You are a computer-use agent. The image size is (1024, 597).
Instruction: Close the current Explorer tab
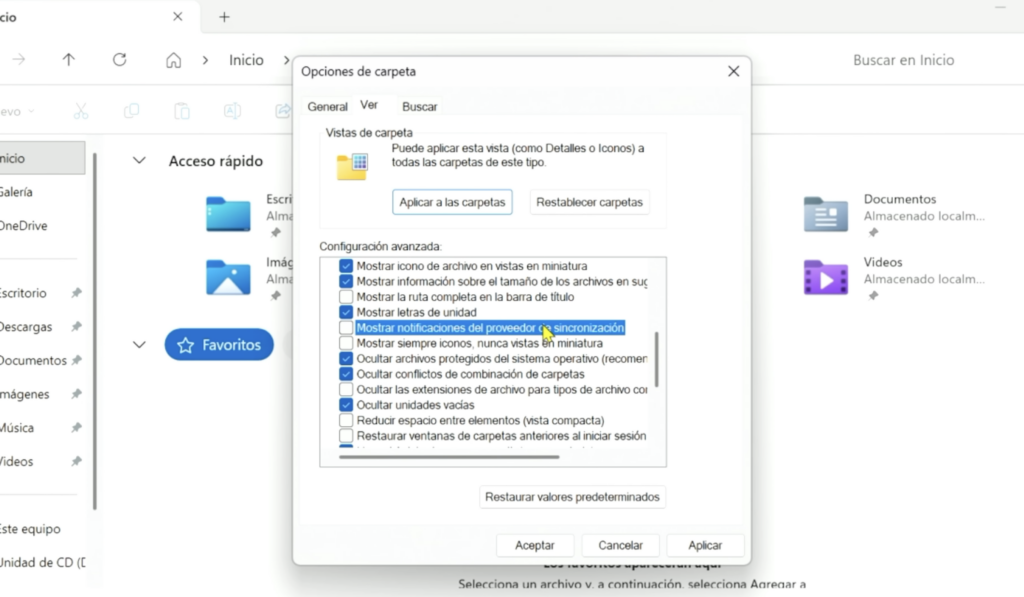(x=178, y=17)
